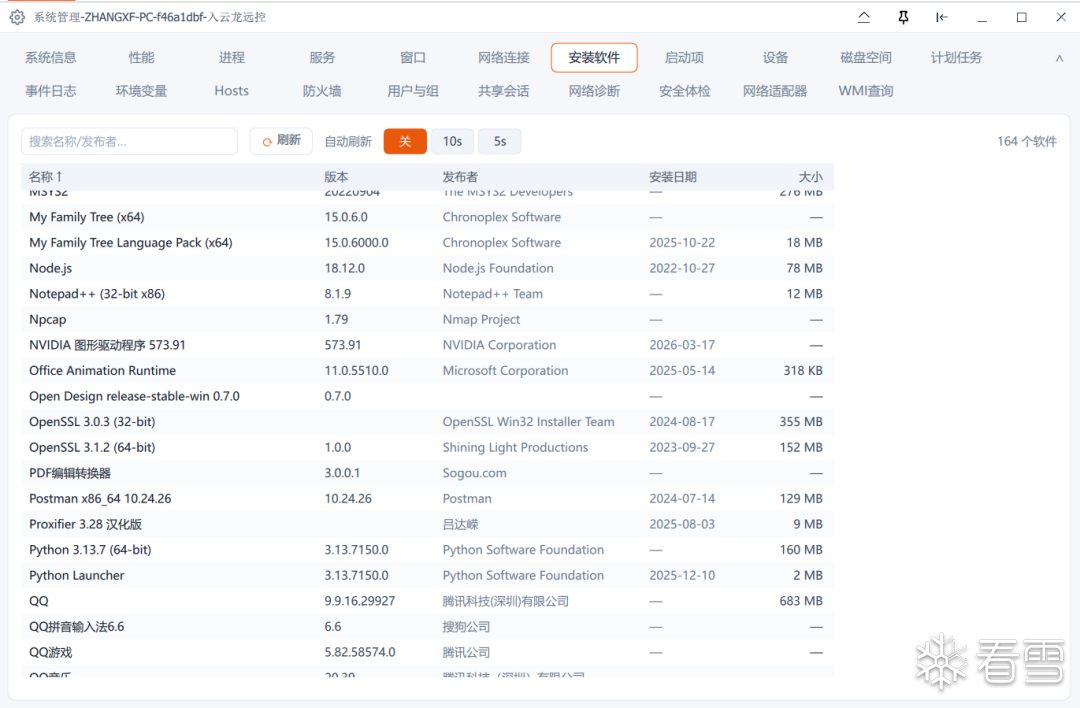
Task: Set auto refresh to 5s
Action: 499,141
